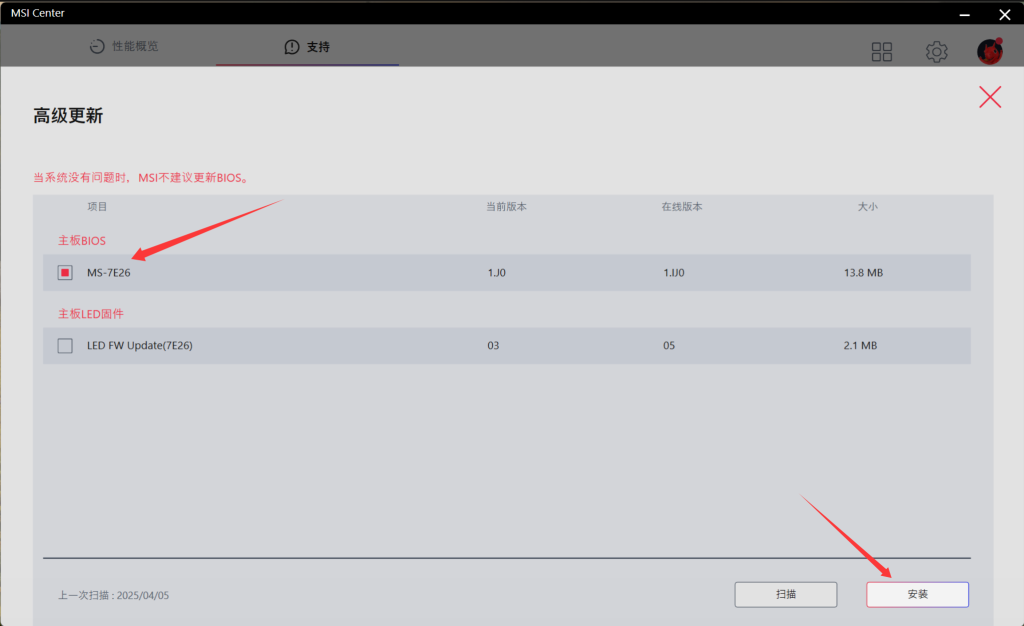This screenshot has width=1024, height=626.
Task: Click the support tab exclamation icon
Action: click(292, 47)
